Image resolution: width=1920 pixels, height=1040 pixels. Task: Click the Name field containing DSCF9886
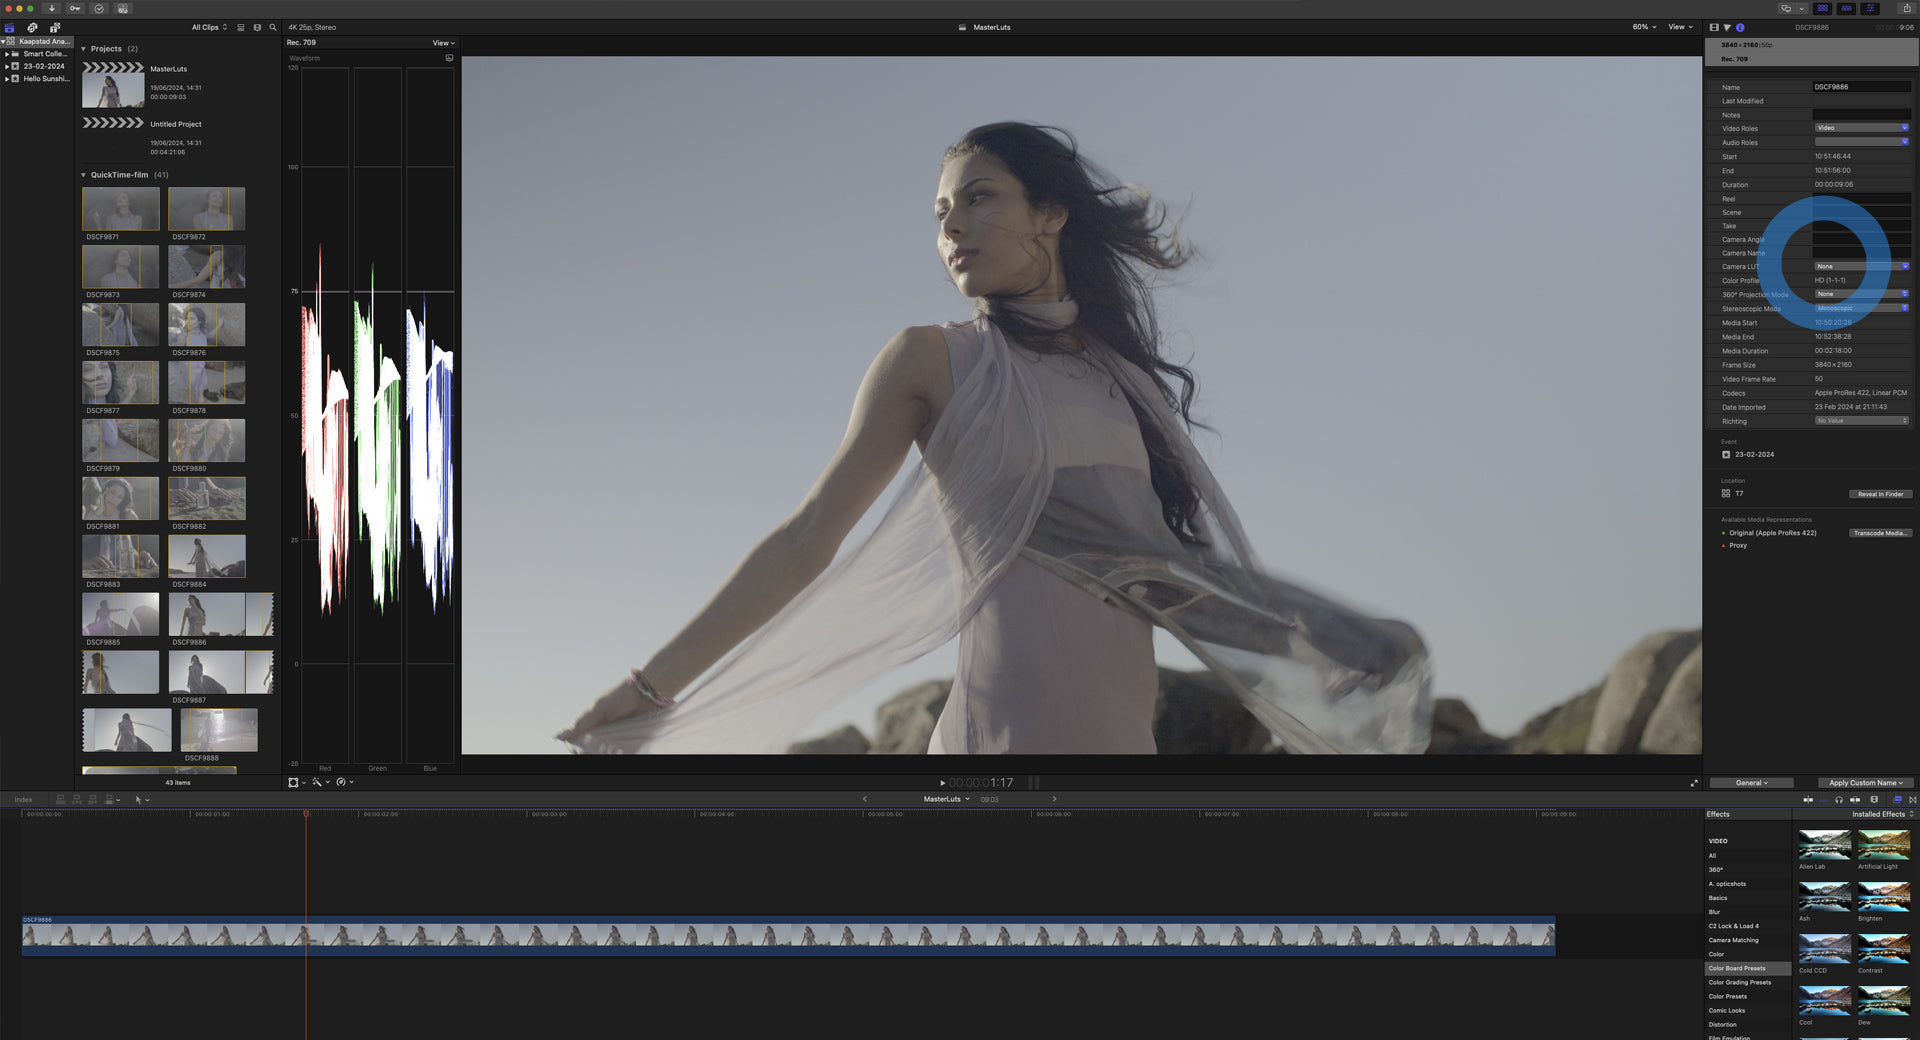tap(1861, 87)
